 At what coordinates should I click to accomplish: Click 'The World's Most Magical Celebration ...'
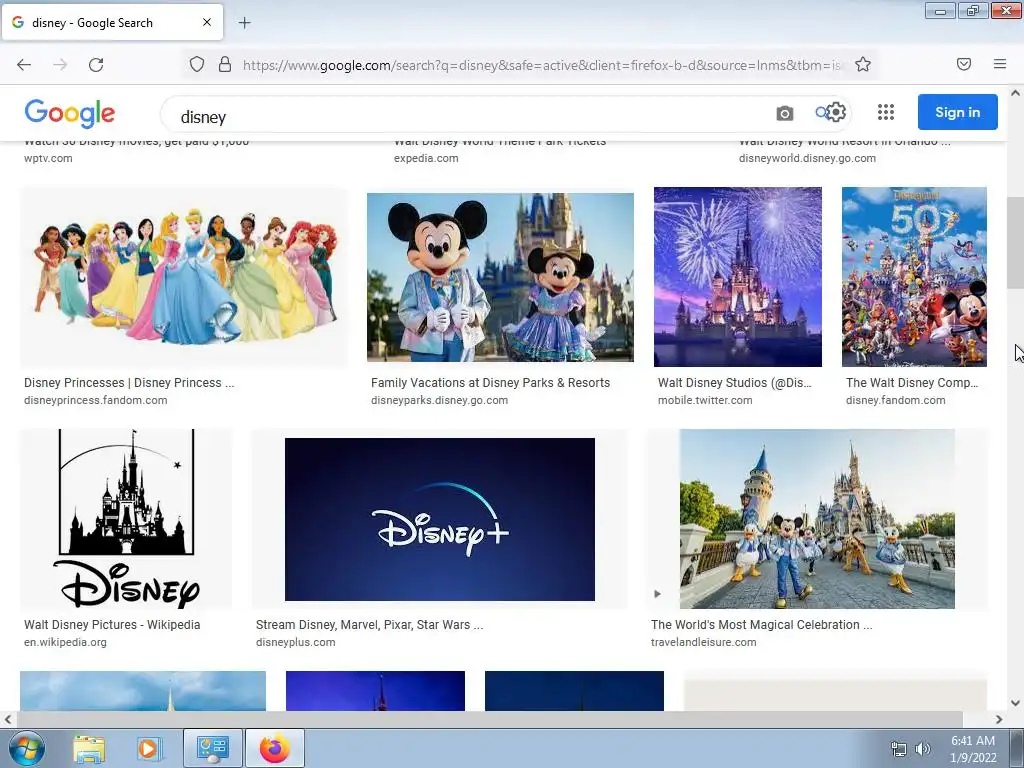[761, 624]
